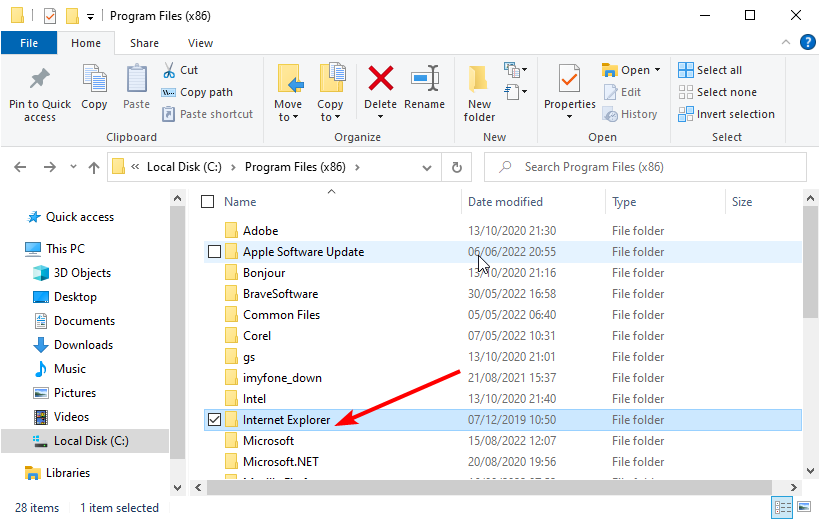This screenshot has width=820, height=520.
Task: Sort by the Size column header
Action: coord(742,202)
